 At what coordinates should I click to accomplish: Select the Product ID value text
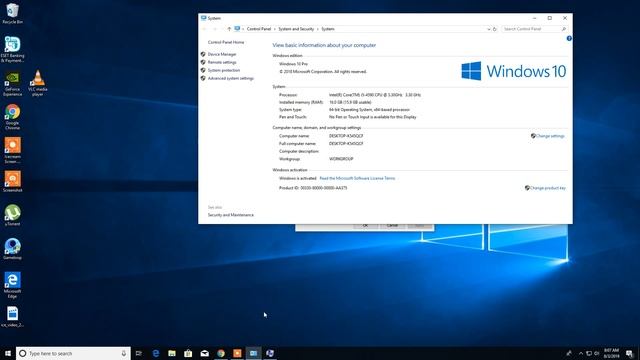(324, 188)
